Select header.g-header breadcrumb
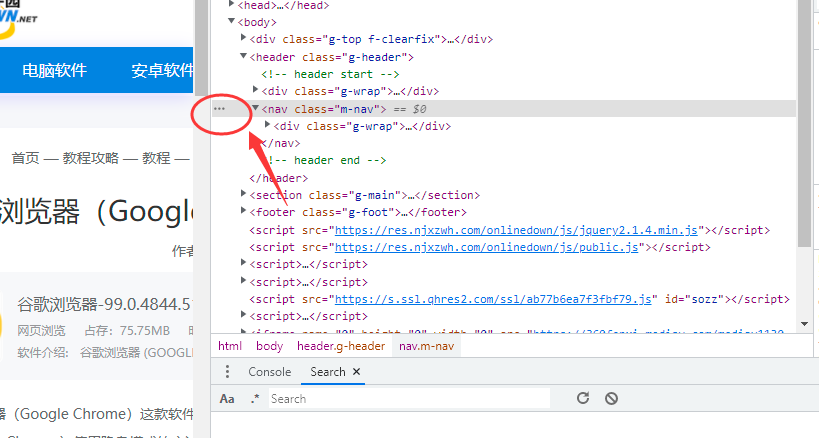The height and width of the screenshot is (438, 819). click(x=341, y=346)
